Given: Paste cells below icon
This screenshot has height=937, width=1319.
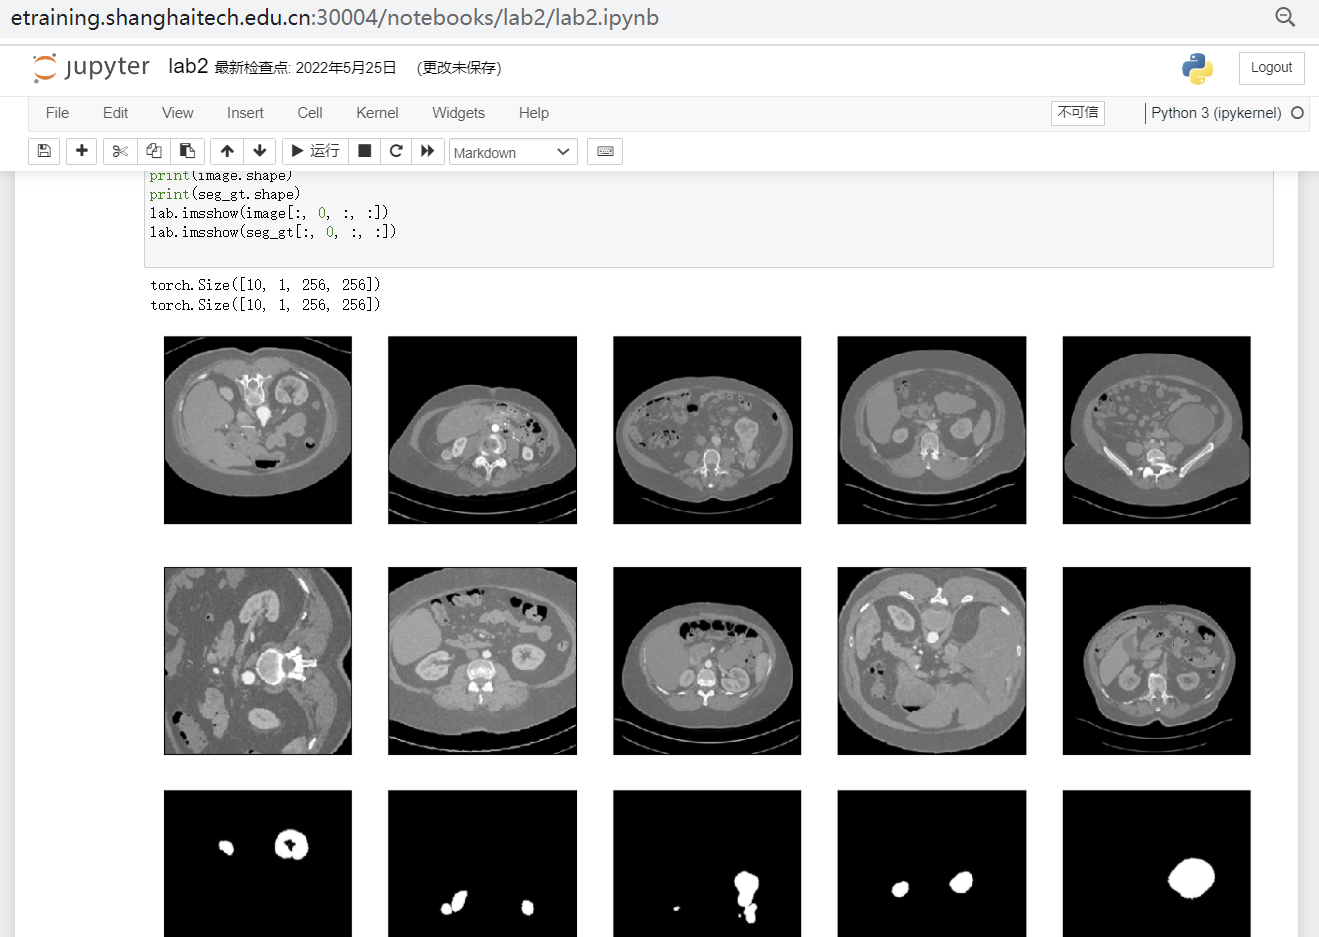Looking at the screenshot, I should (187, 151).
